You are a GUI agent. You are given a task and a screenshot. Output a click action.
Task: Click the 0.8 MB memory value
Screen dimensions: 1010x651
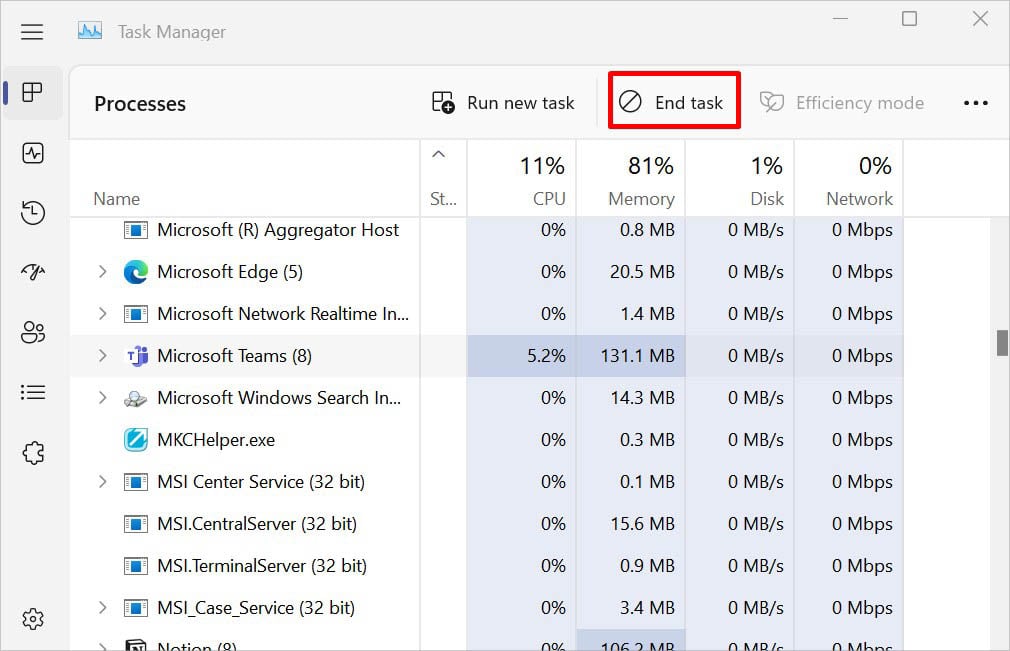pos(647,230)
